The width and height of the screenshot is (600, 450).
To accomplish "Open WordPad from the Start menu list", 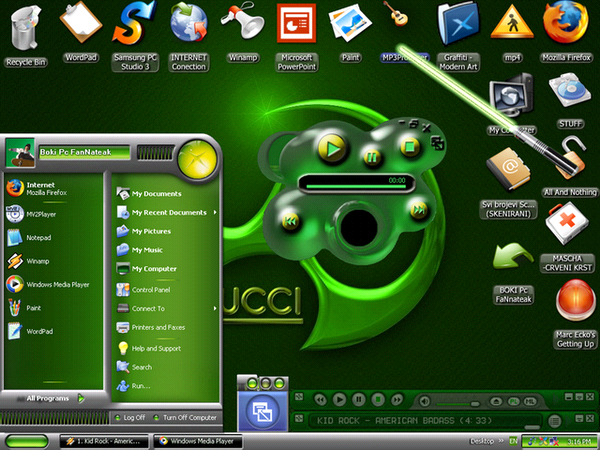I will pyautogui.click(x=54, y=331).
